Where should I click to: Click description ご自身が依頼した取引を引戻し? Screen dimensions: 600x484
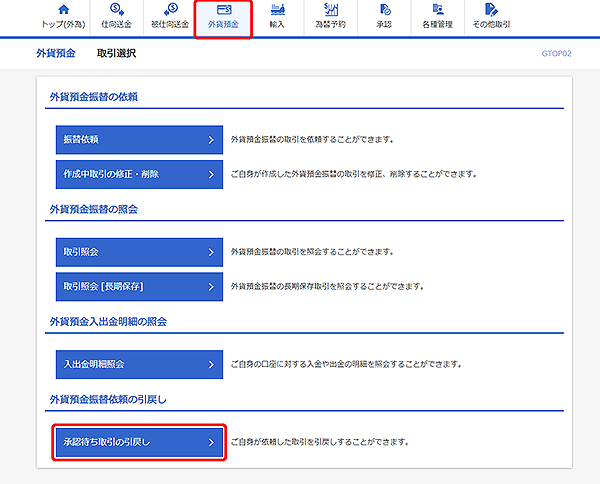(320, 442)
